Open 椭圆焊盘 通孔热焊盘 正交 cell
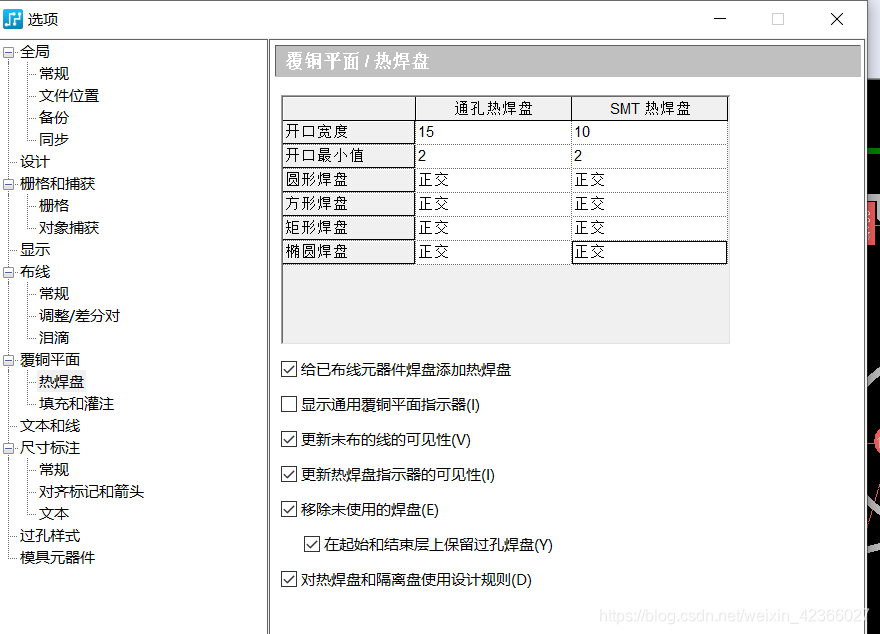Image resolution: width=880 pixels, height=634 pixels. click(493, 252)
